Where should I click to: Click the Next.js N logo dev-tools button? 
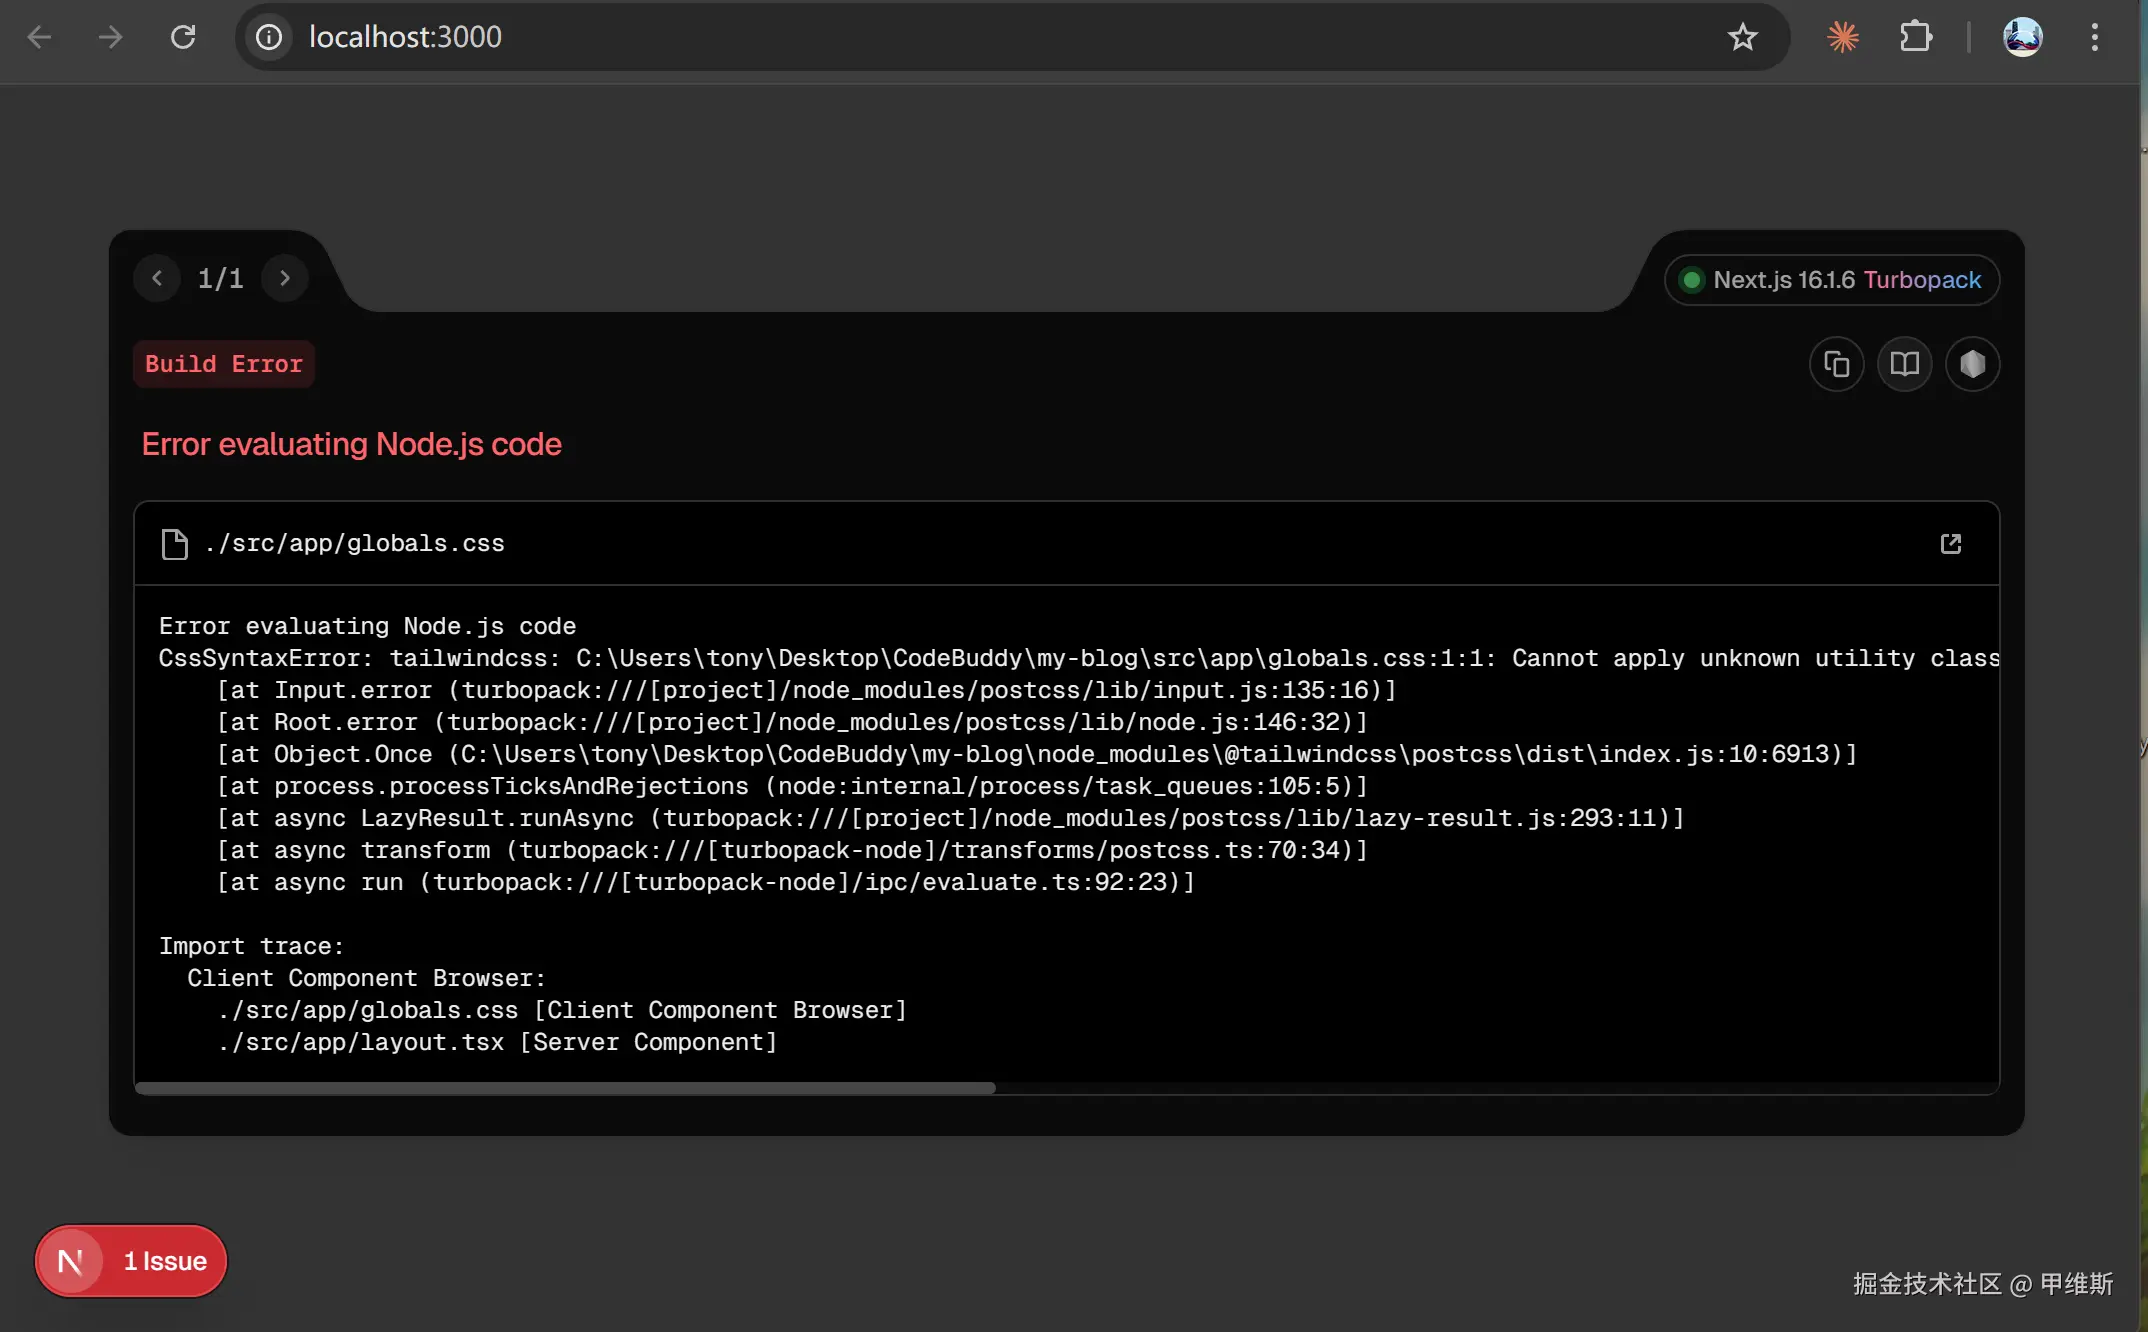point(70,1261)
